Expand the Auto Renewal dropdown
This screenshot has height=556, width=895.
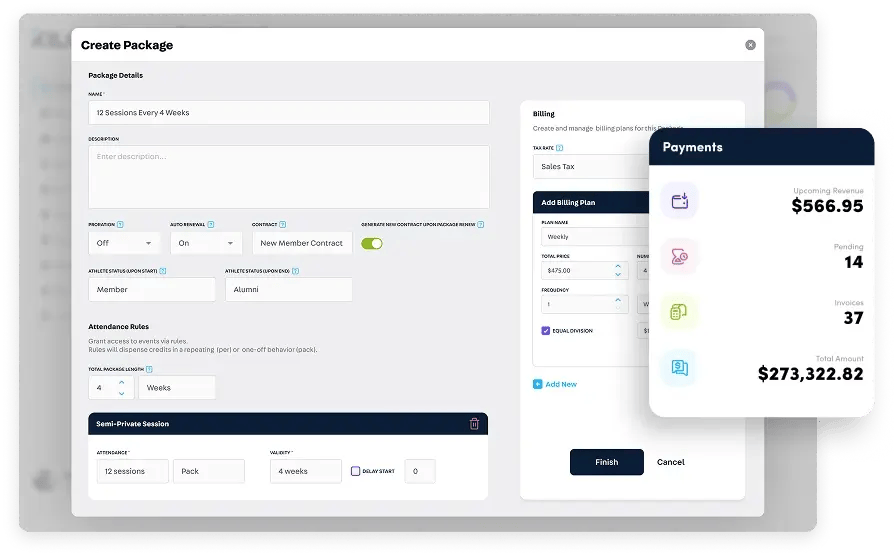(206, 243)
